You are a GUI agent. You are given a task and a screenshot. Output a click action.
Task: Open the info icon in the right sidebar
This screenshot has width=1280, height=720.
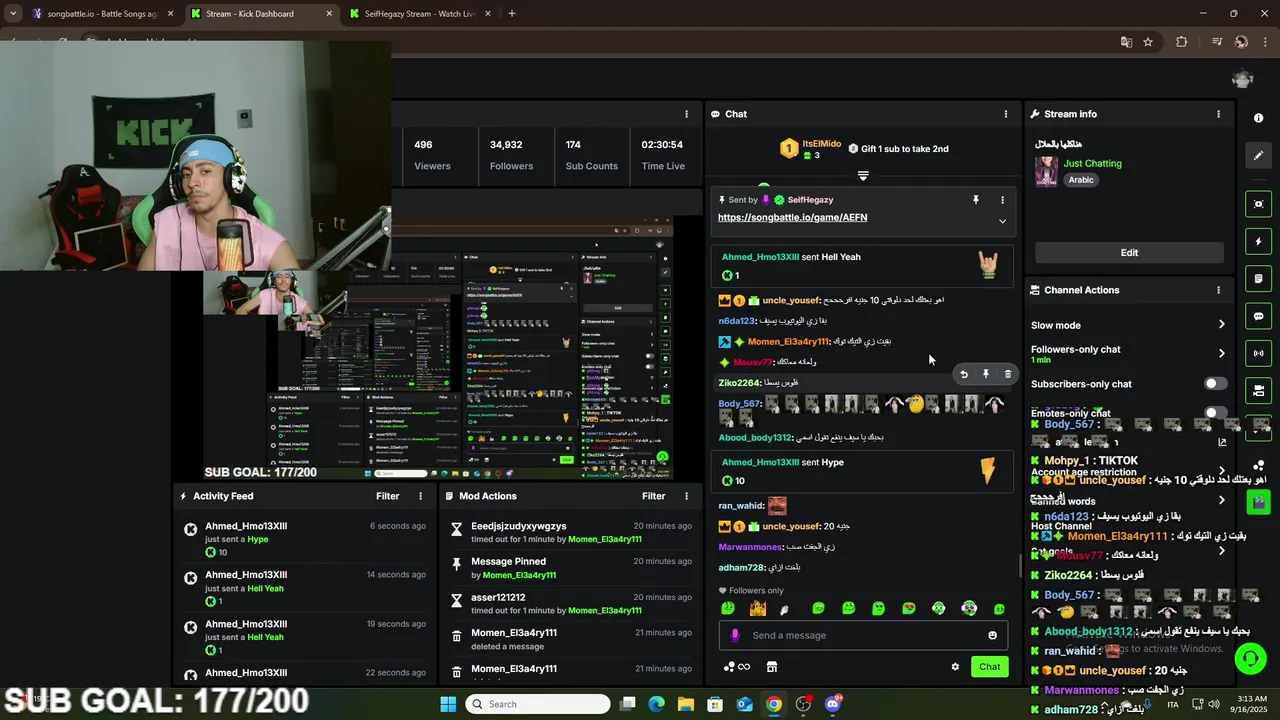coord(1258,118)
